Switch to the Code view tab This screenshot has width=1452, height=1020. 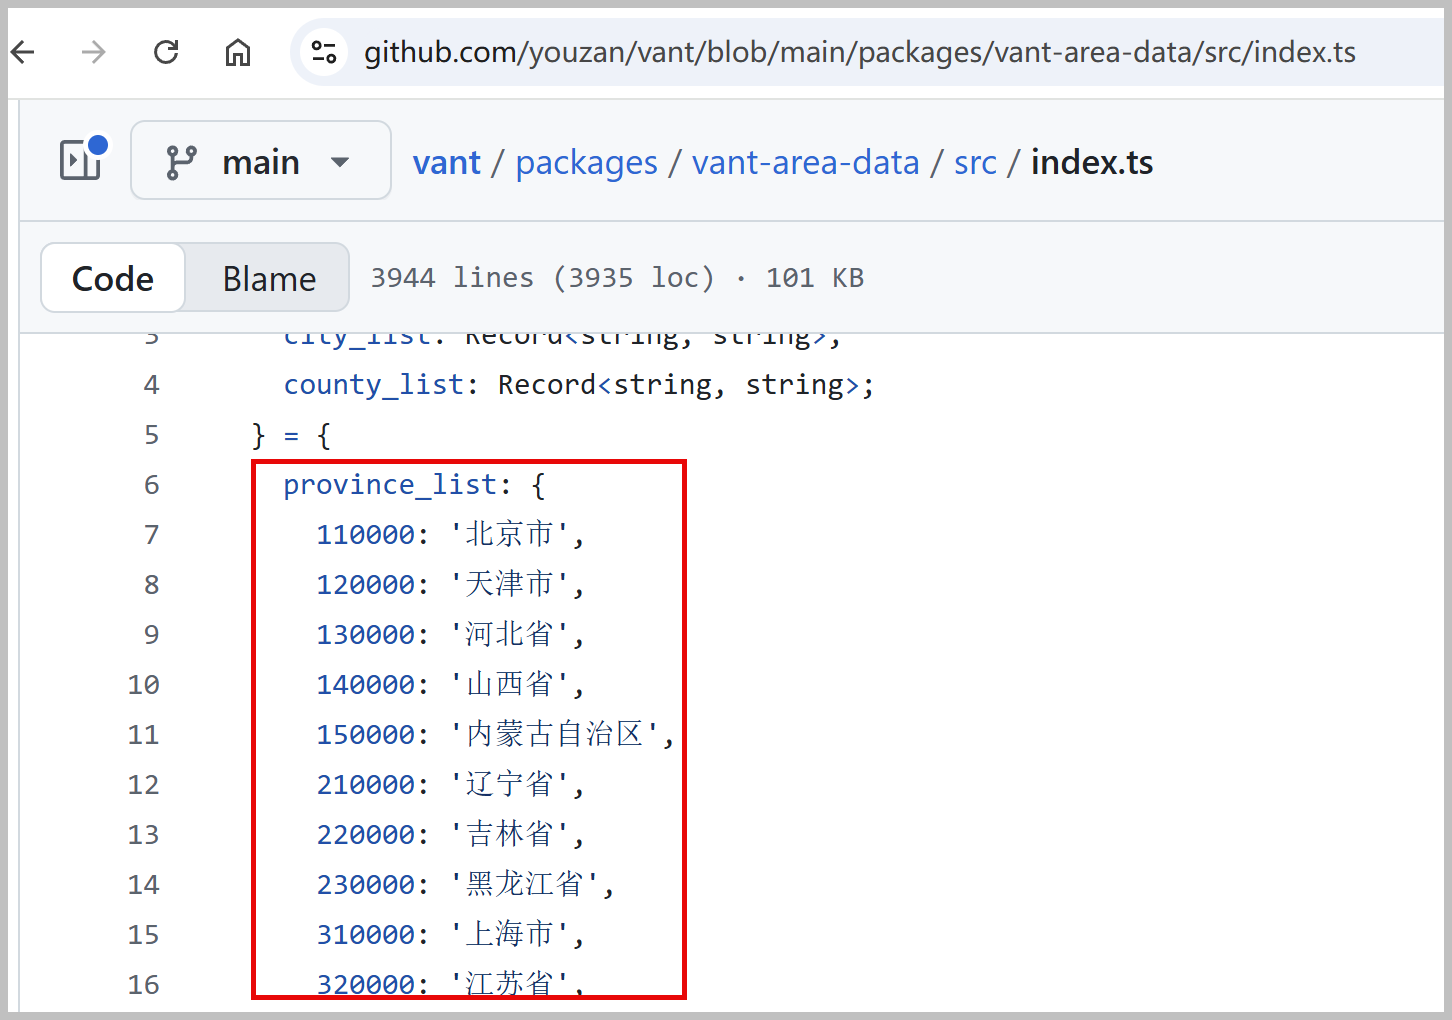click(113, 279)
